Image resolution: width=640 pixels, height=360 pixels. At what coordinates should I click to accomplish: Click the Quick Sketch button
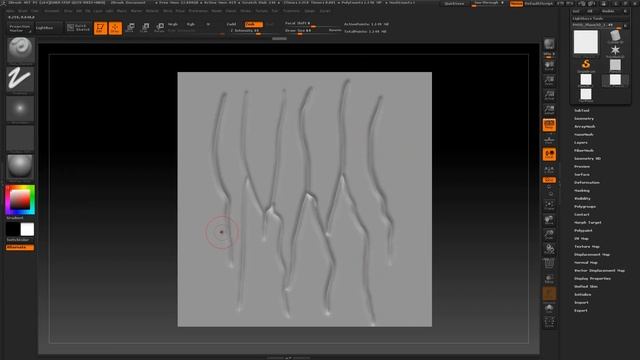tap(78, 28)
